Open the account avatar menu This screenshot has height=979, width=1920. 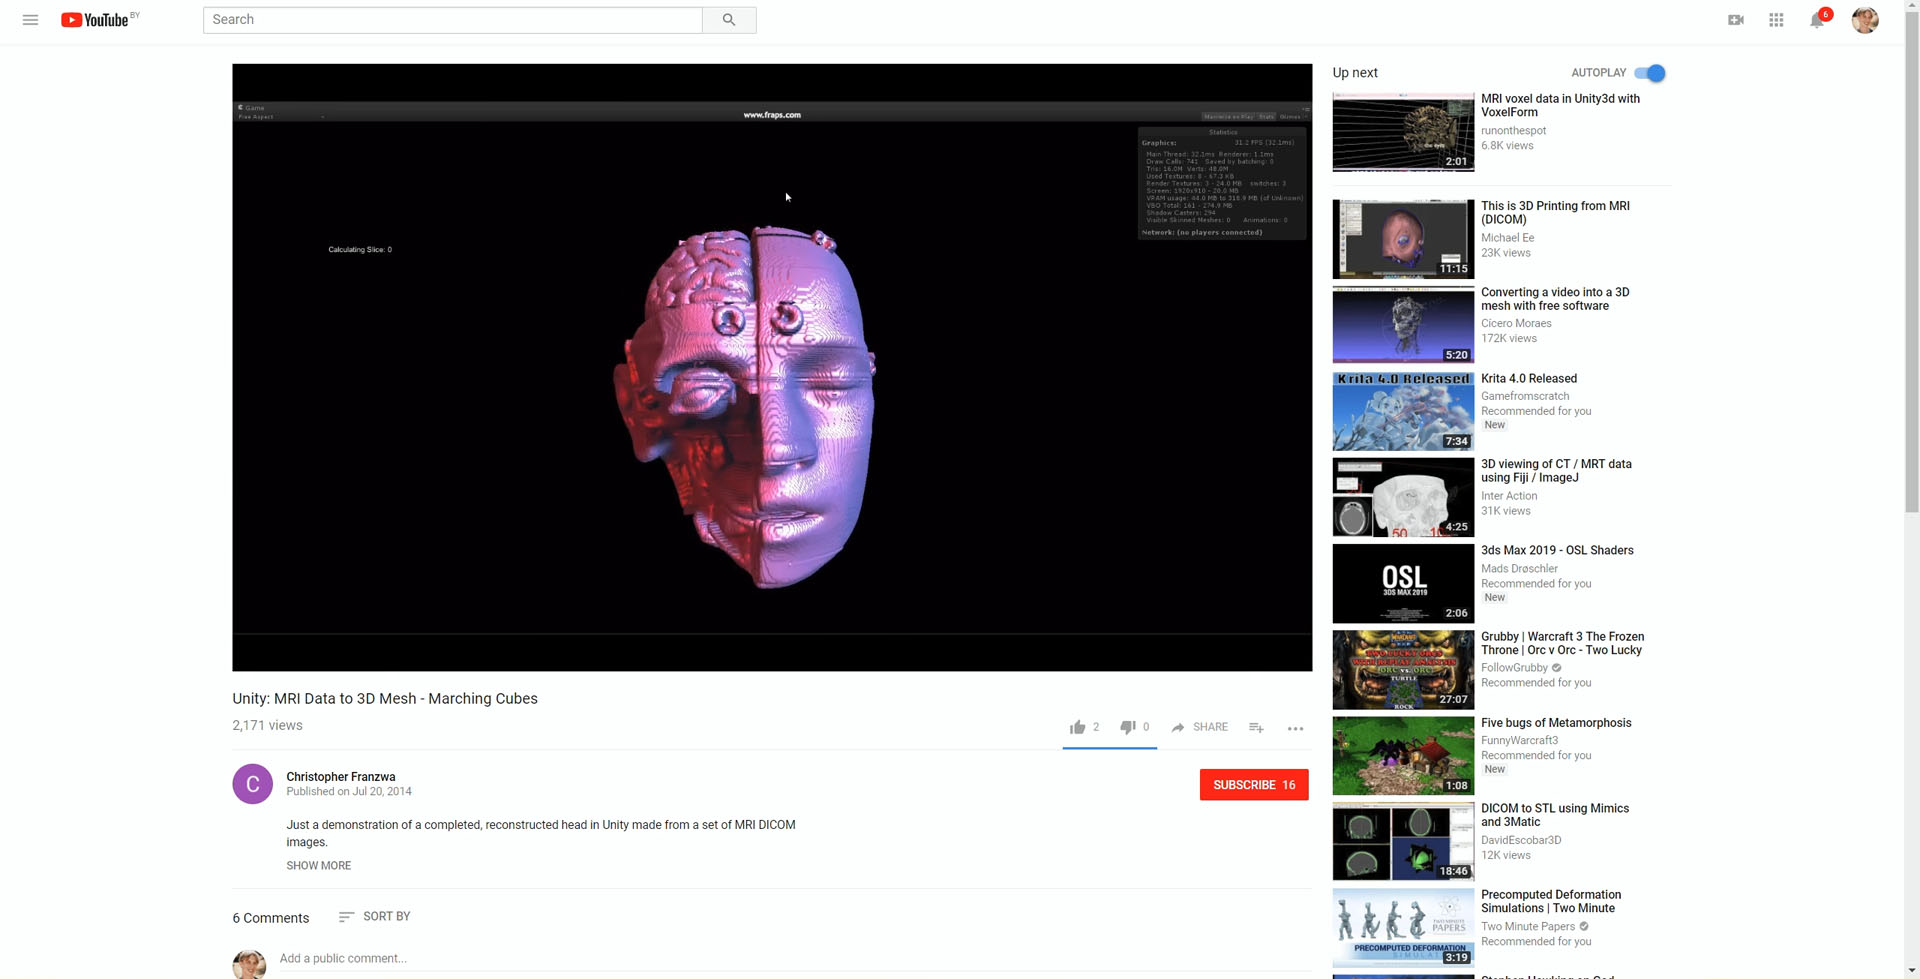click(x=1865, y=20)
